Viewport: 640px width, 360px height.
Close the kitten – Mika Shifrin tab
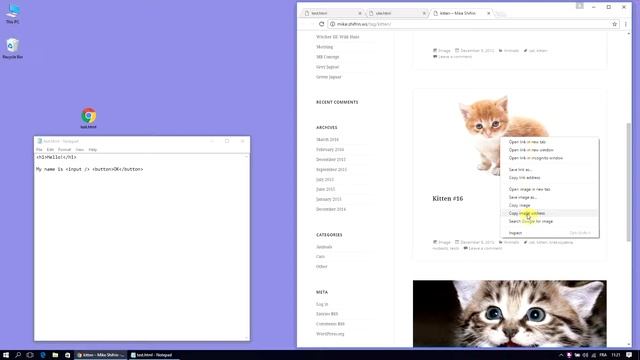point(489,13)
